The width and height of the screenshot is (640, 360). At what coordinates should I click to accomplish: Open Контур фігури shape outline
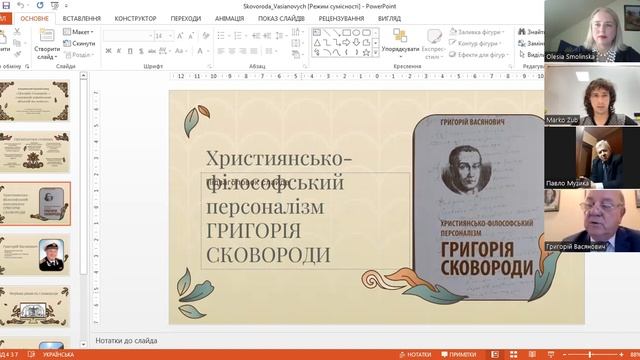[475, 43]
